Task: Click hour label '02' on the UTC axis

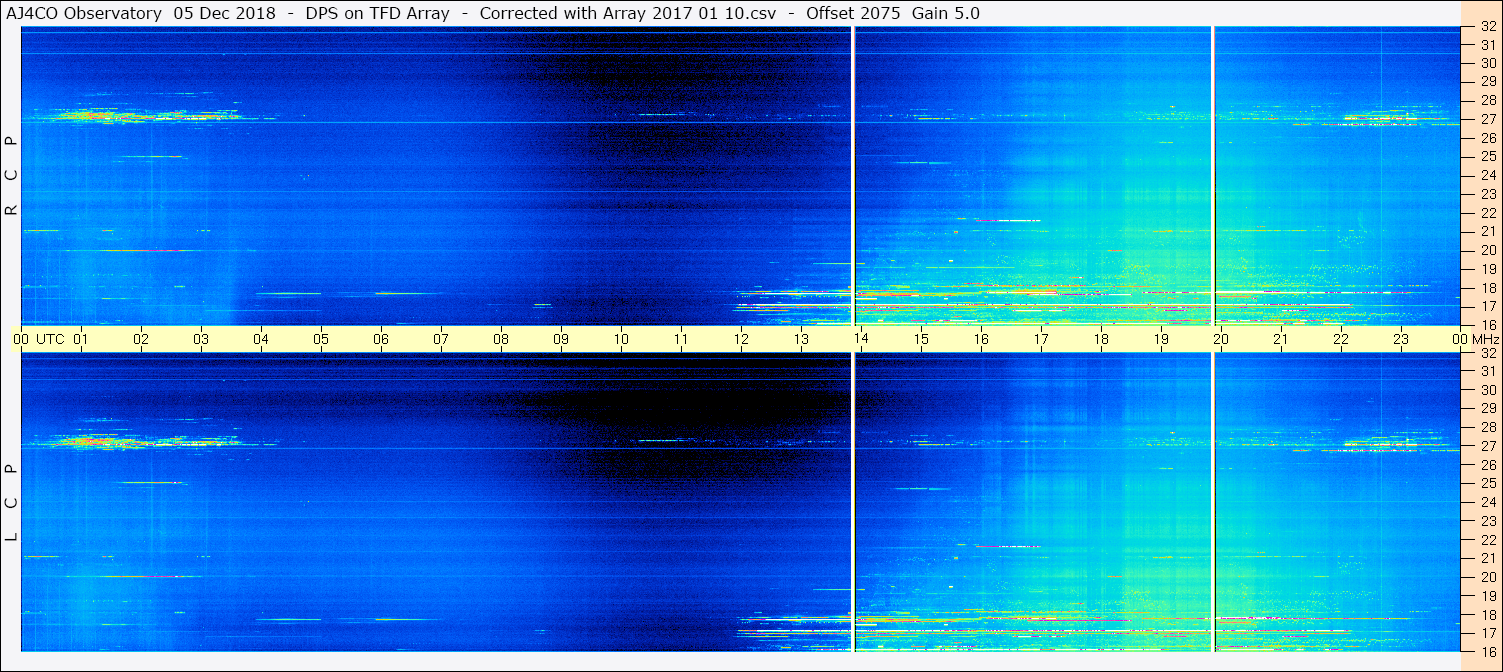Action: click(x=141, y=339)
